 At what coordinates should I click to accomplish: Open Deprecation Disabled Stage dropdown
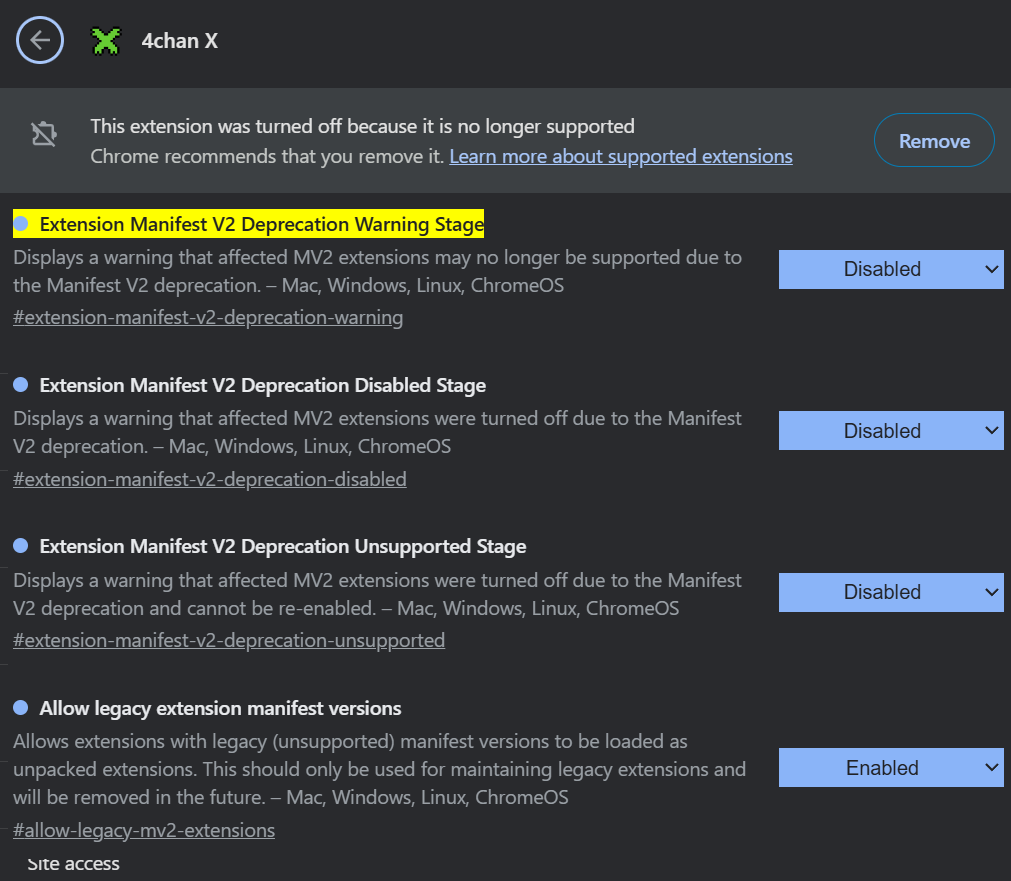[x=890, y=430]
